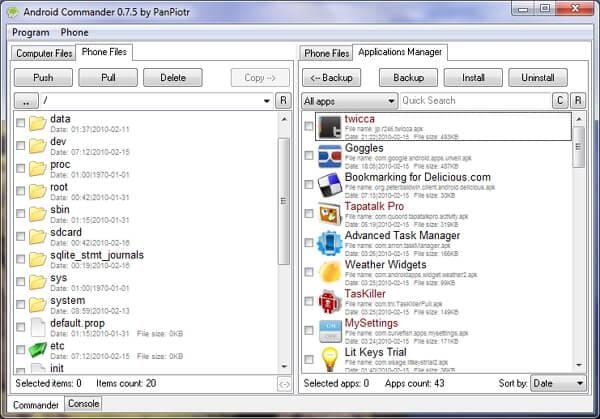Tick the Goggles app checkbox
Image resolution: width=600 pixels, height=419 pixels.
308,155
